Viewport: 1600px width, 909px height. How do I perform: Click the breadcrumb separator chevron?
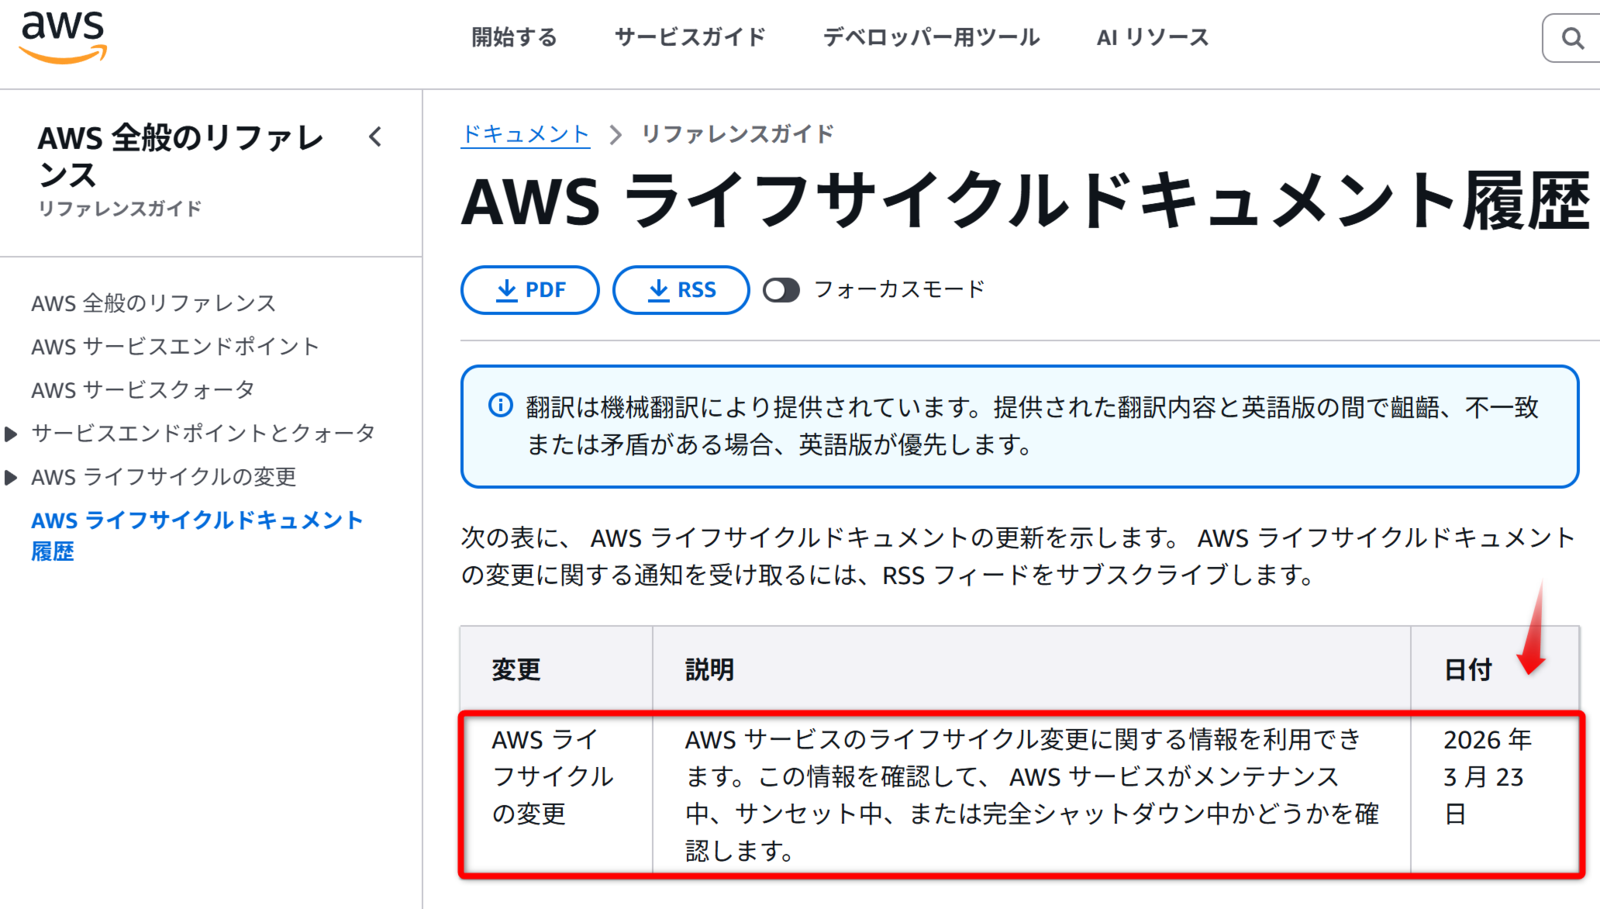[616, 135]
